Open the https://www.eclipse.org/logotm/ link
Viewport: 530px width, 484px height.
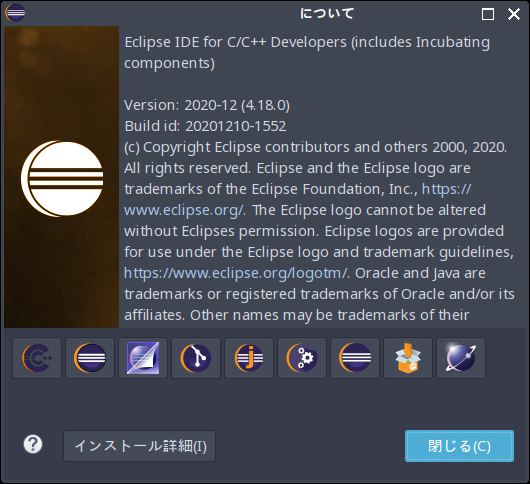pyautogui.click(x=236, y=273)
